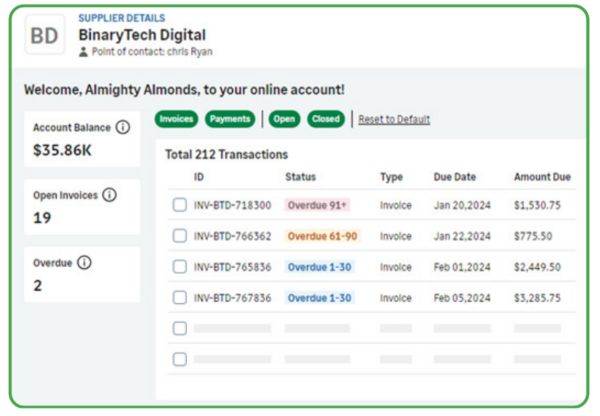Open invoice INV-BTD-767836
Image resolution: width=600 pixels, height=416 pixels.
tap(232, 298)
